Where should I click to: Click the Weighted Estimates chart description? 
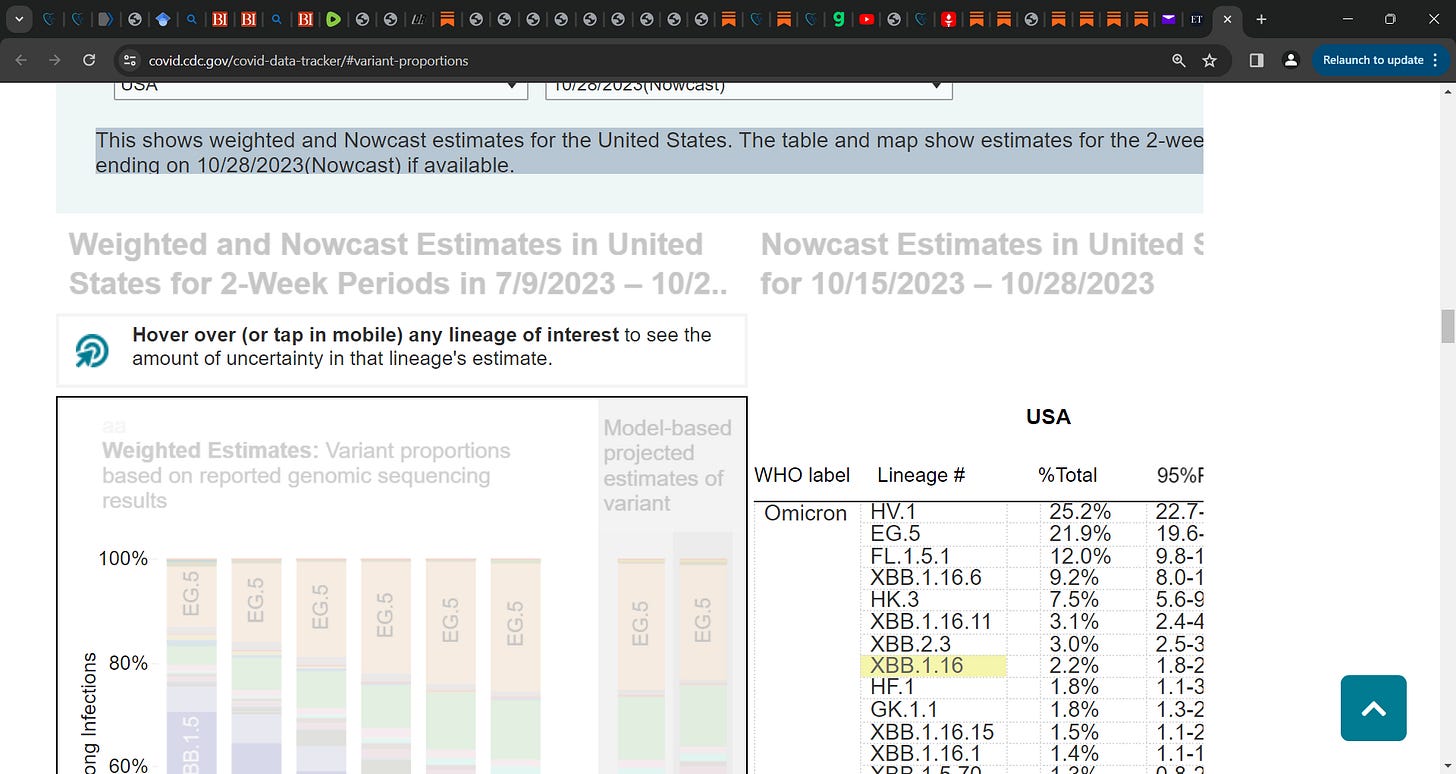[306, 476]
